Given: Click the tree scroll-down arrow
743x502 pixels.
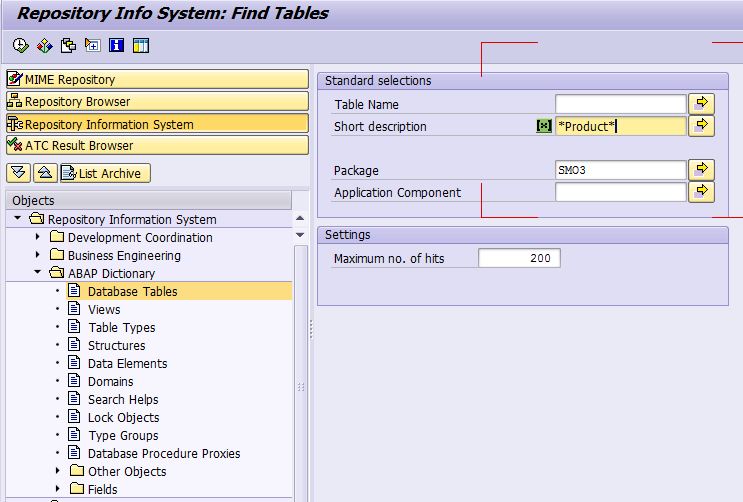Looking at the screenshot, I should [300, 235].
